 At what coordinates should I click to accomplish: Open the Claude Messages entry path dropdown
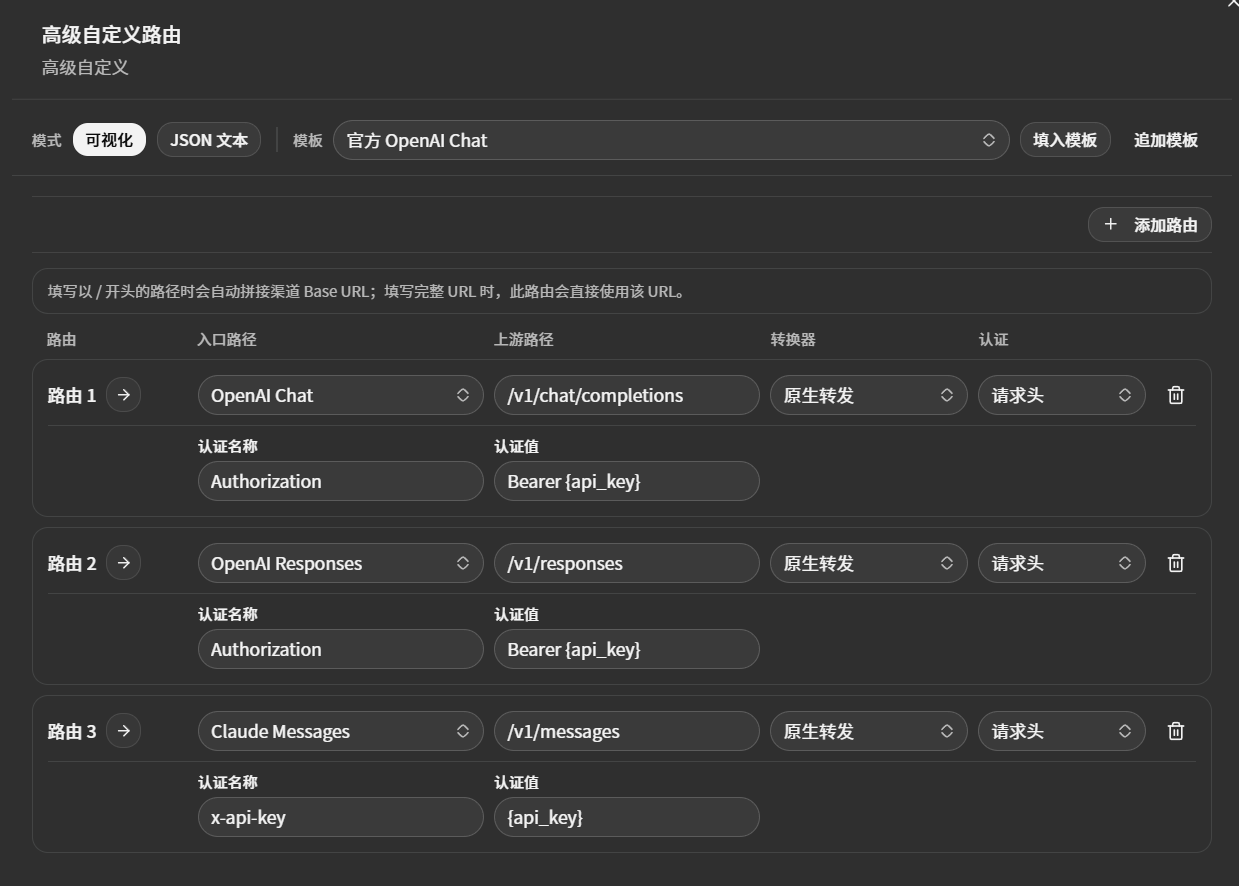341,731
